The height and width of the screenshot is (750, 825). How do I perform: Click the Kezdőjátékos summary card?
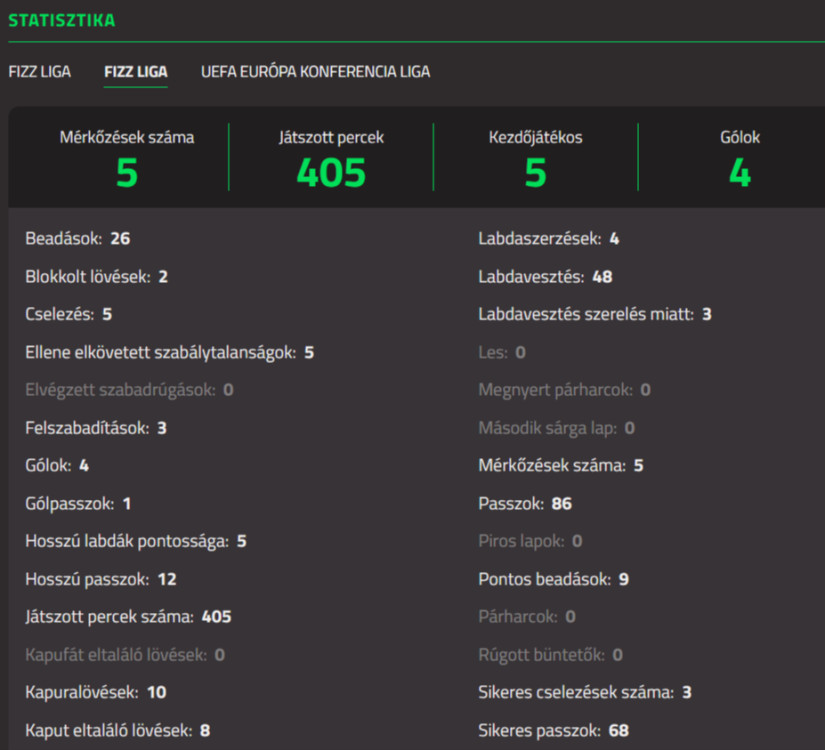pos(535,158)
